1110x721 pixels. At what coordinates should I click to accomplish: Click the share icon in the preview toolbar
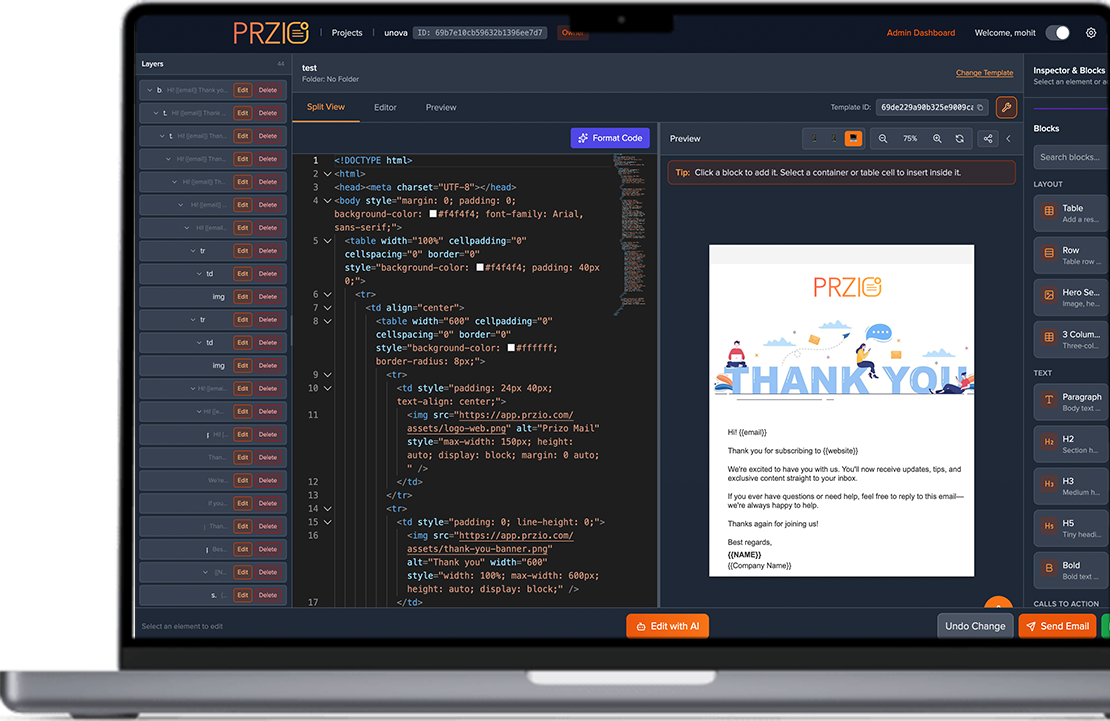[988, 139]
